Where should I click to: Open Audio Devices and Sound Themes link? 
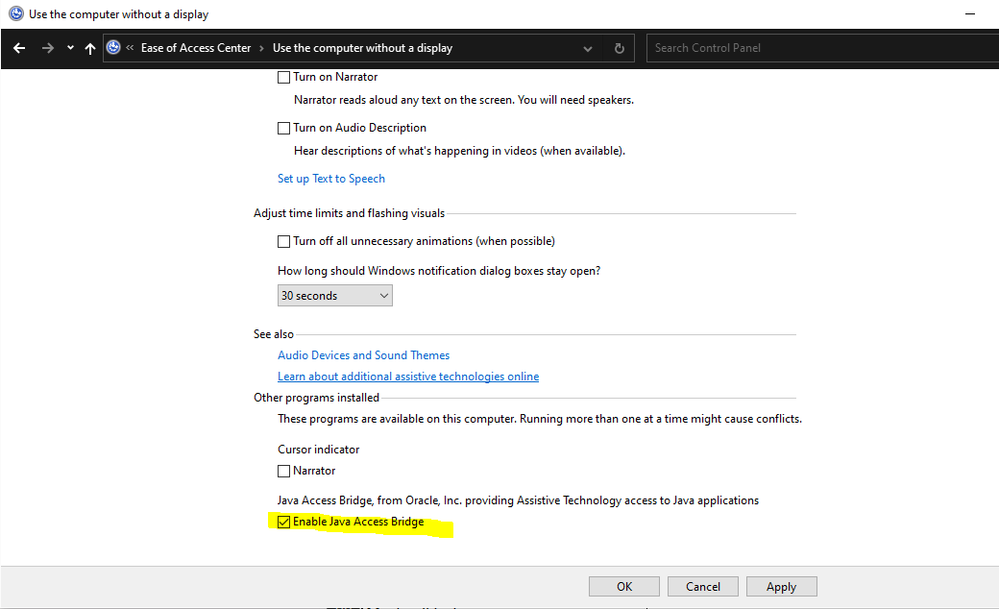[363, 355]
